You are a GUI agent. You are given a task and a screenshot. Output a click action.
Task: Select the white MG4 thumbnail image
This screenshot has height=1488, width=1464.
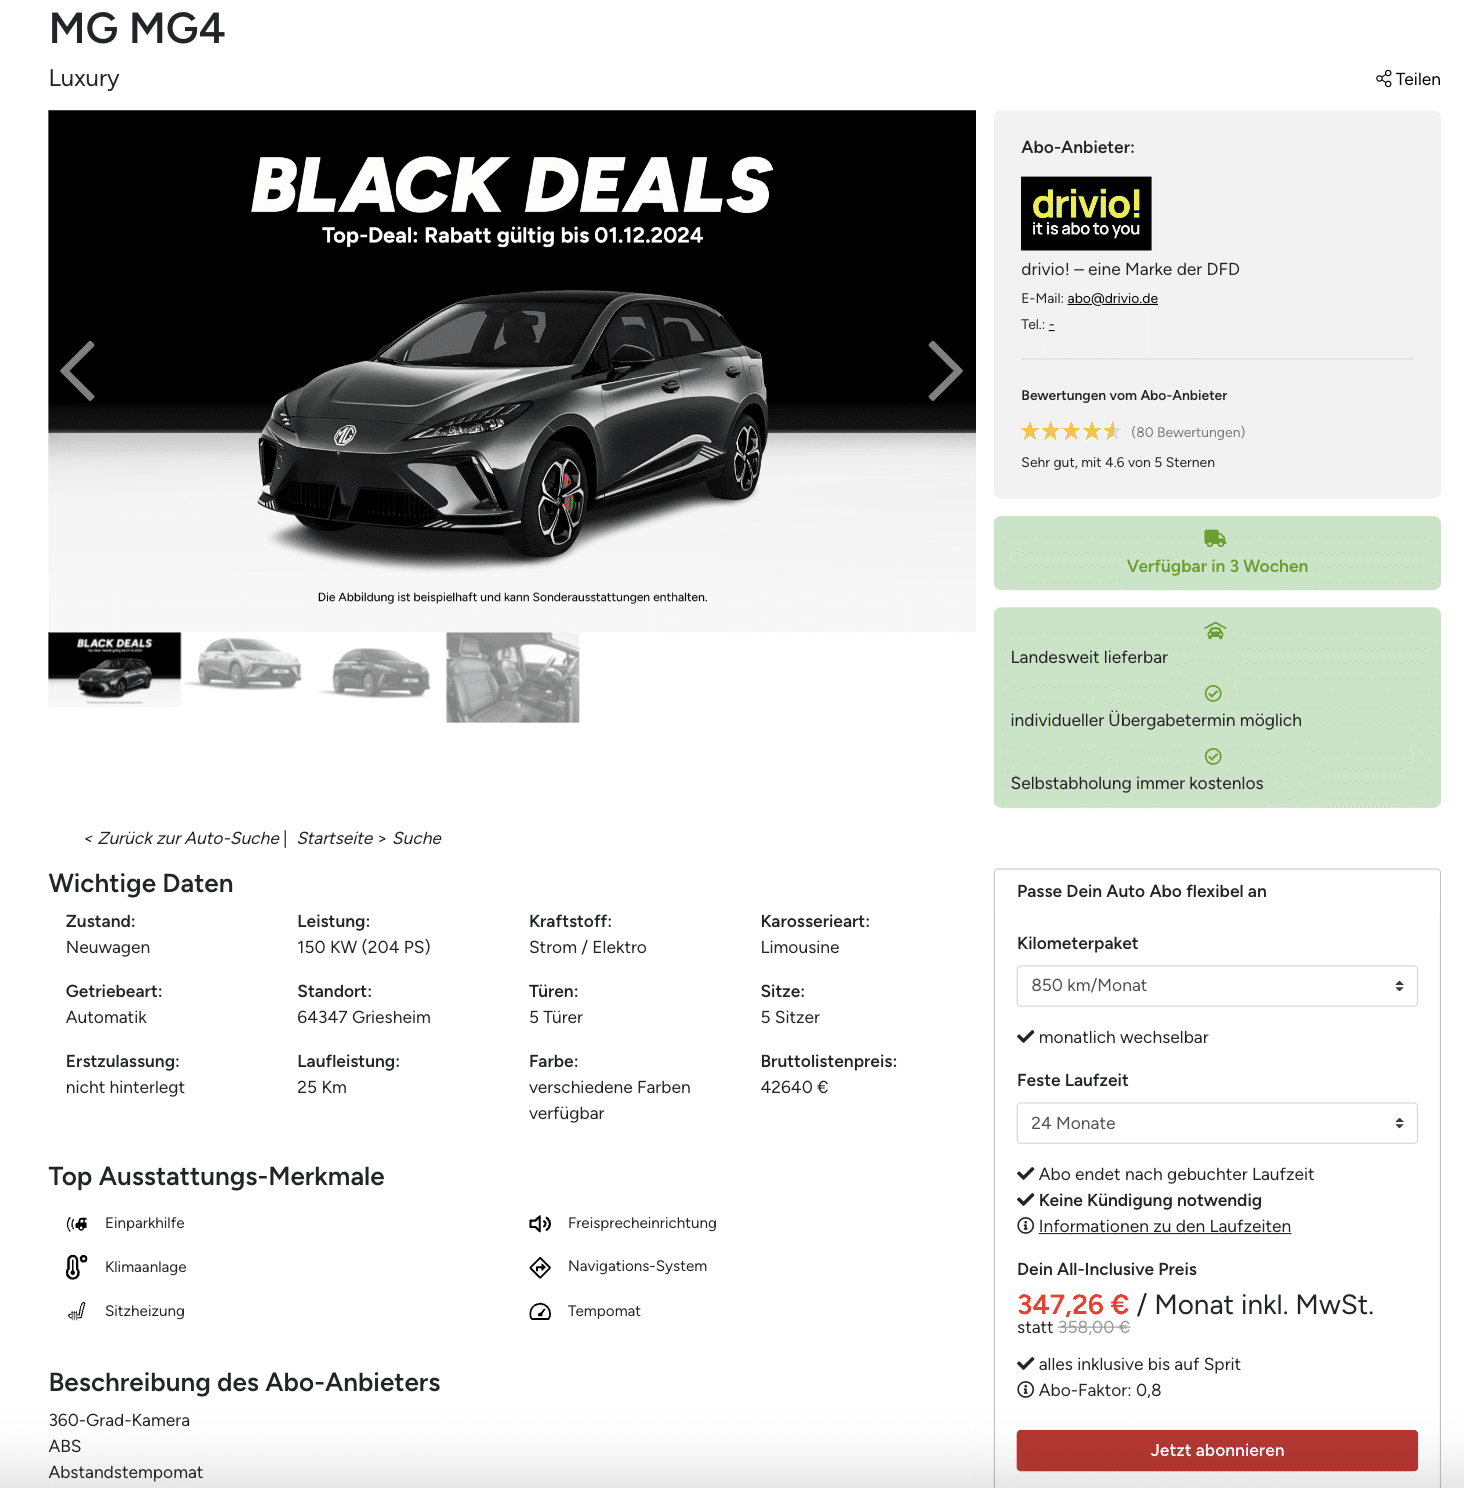(248, 663)
